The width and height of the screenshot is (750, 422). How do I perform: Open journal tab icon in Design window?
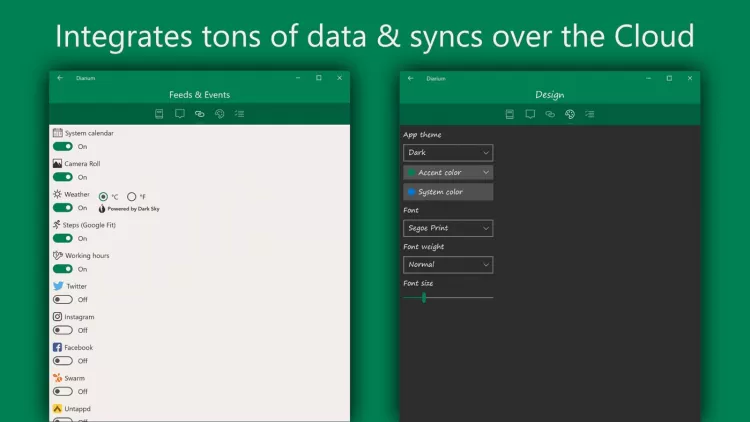pos(510,114)
